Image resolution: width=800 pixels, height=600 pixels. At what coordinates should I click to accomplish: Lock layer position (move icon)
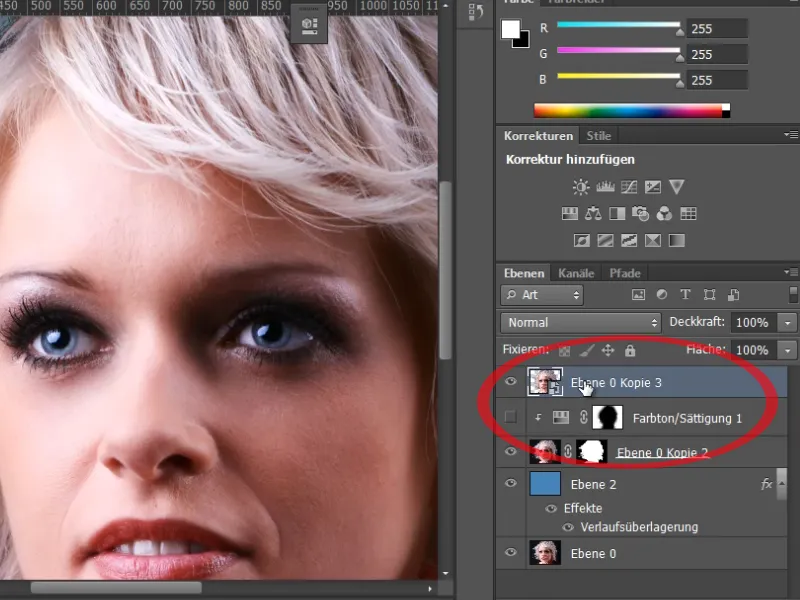(x=608, y=351)
